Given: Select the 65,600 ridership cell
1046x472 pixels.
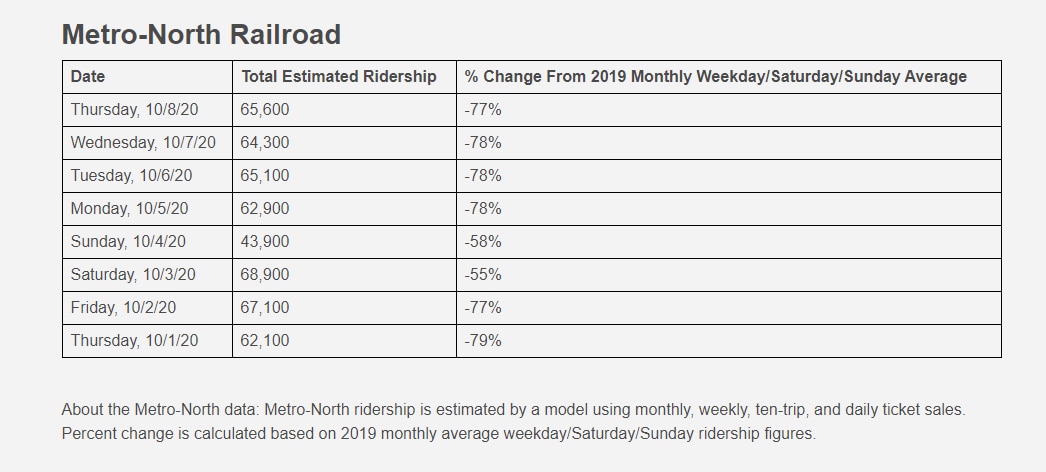Looking at the screenshot, I should point(265,110).
